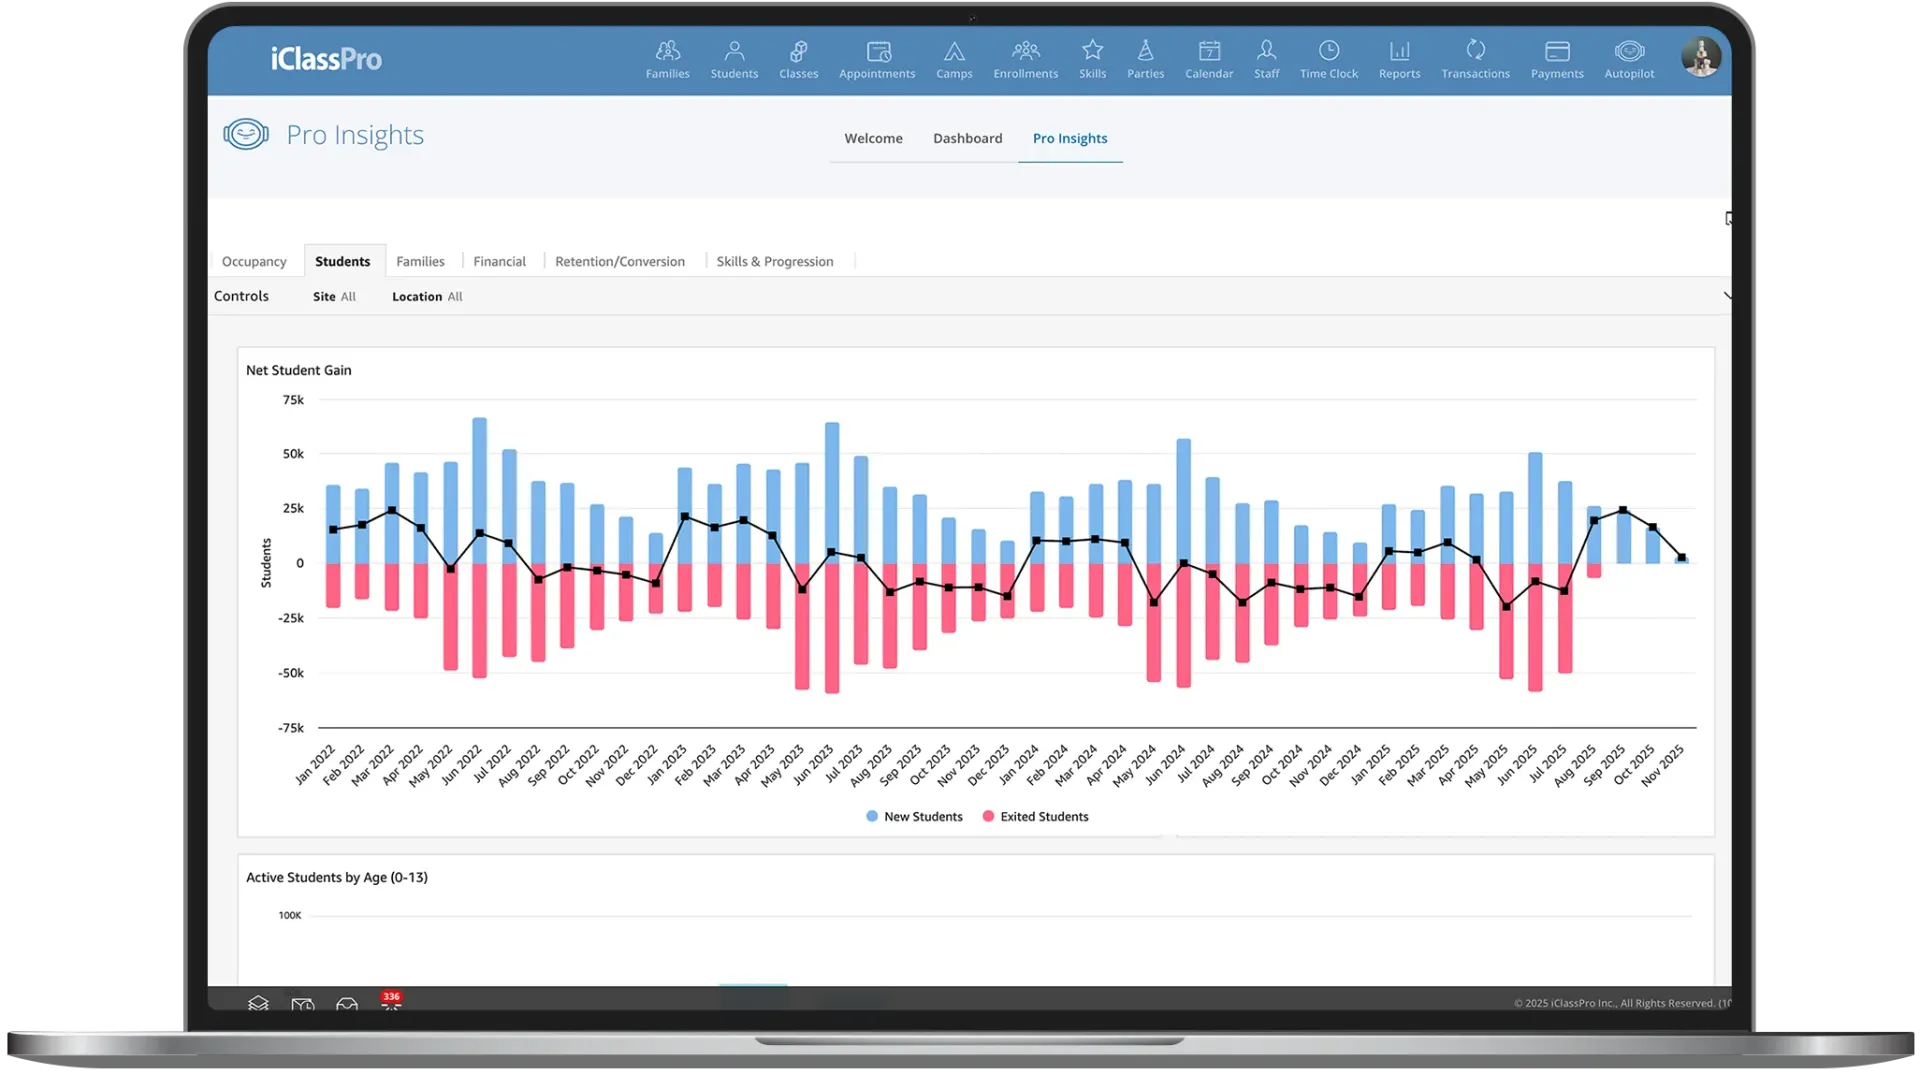Collapse the Controls bar chevron
Screen dimensions: 1920x1074
coord(1726,296)
